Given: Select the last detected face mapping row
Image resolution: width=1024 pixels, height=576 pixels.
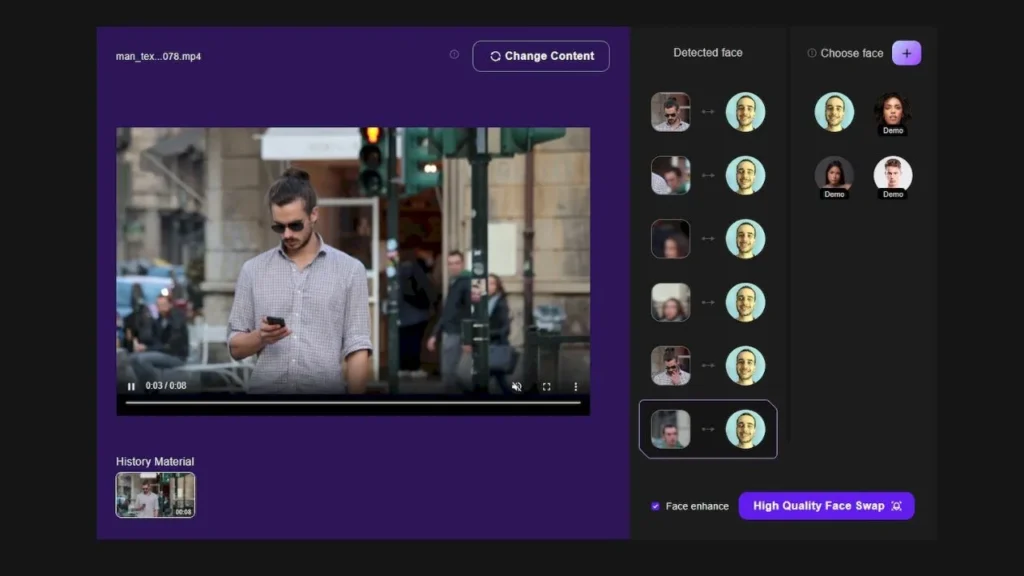Looking at the screenshot, I should 708,429.
